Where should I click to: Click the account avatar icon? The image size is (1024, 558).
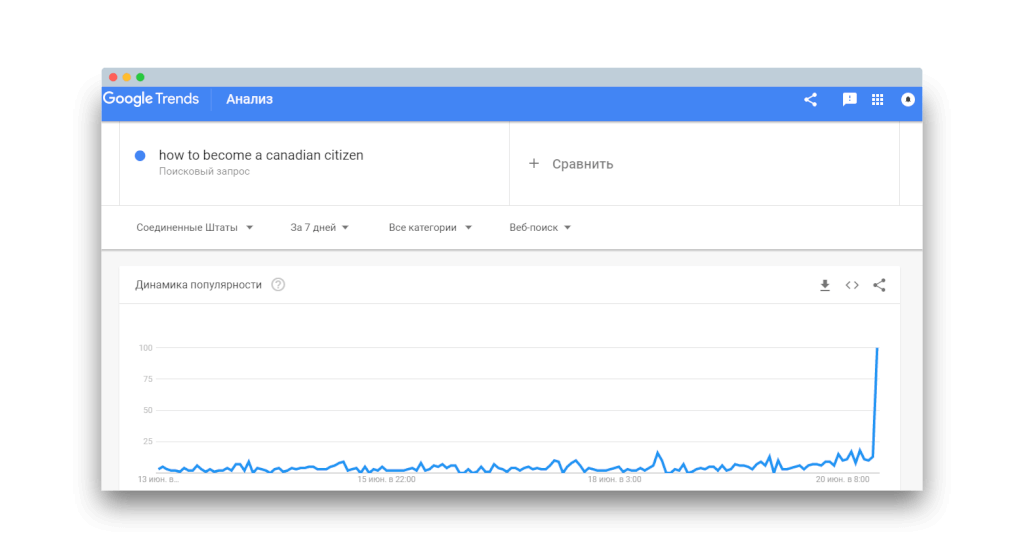(908, 100)
